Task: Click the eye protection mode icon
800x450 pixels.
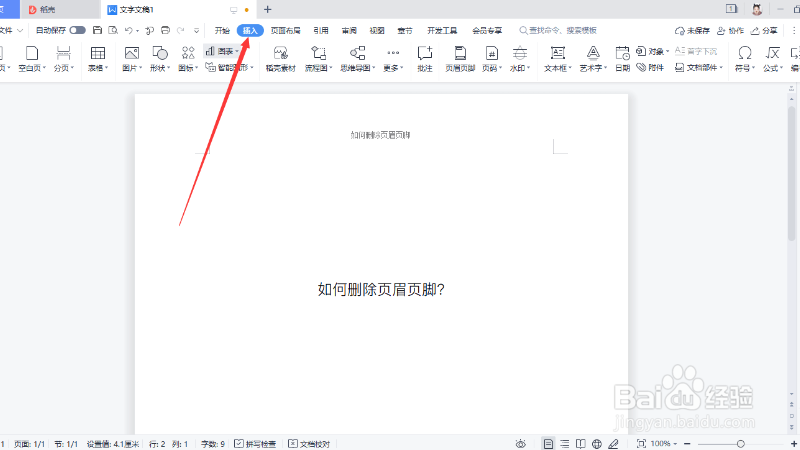Action: point(520,444)
